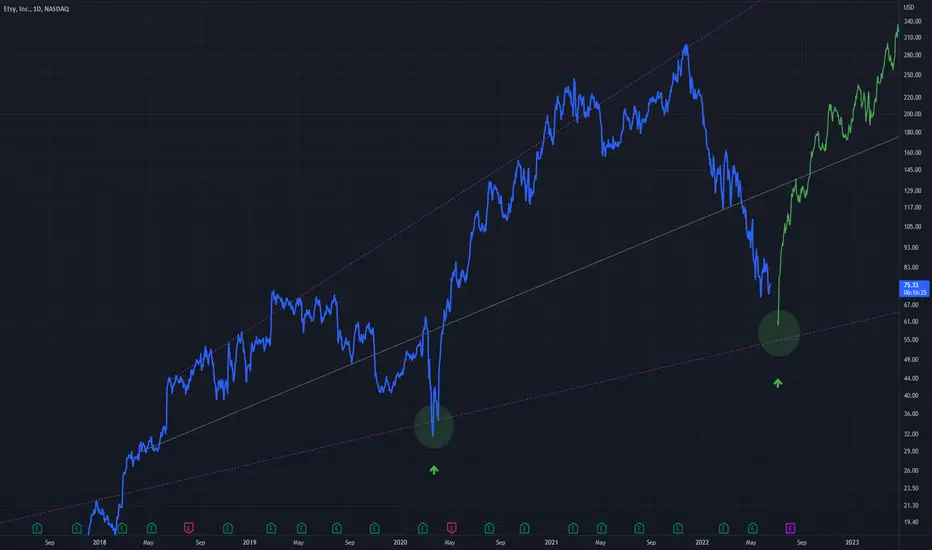This screenshot has width=932, height=550.
Task: Click the May 2022 green earnings marker
Action: pos(752,528)
